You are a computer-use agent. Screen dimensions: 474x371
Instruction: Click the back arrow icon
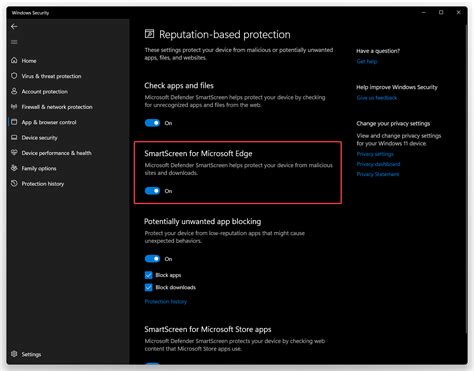point(14,27)
